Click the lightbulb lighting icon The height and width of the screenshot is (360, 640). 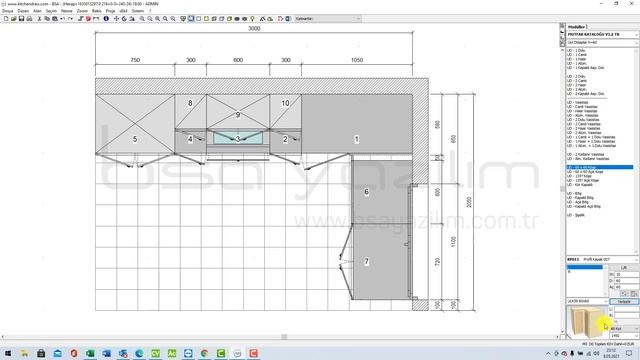pos(252,19)
